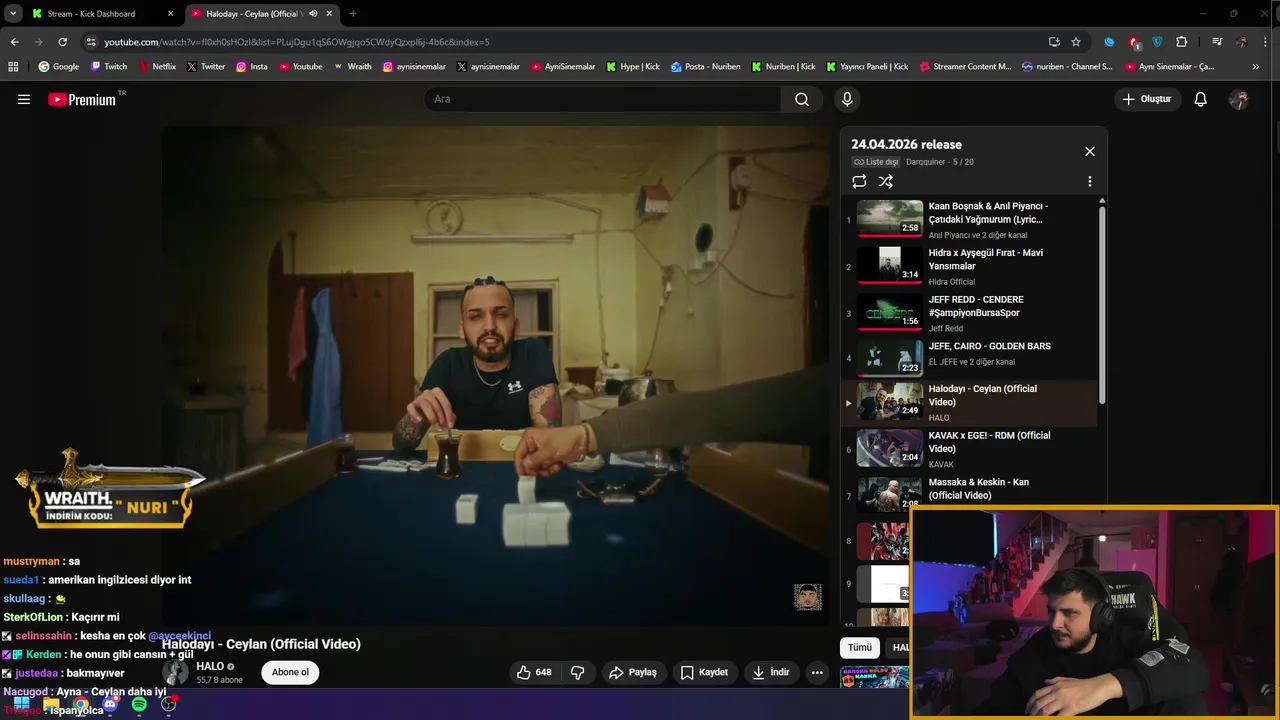
Task: Open the tab search dropdown arrow
Action: 13,14
